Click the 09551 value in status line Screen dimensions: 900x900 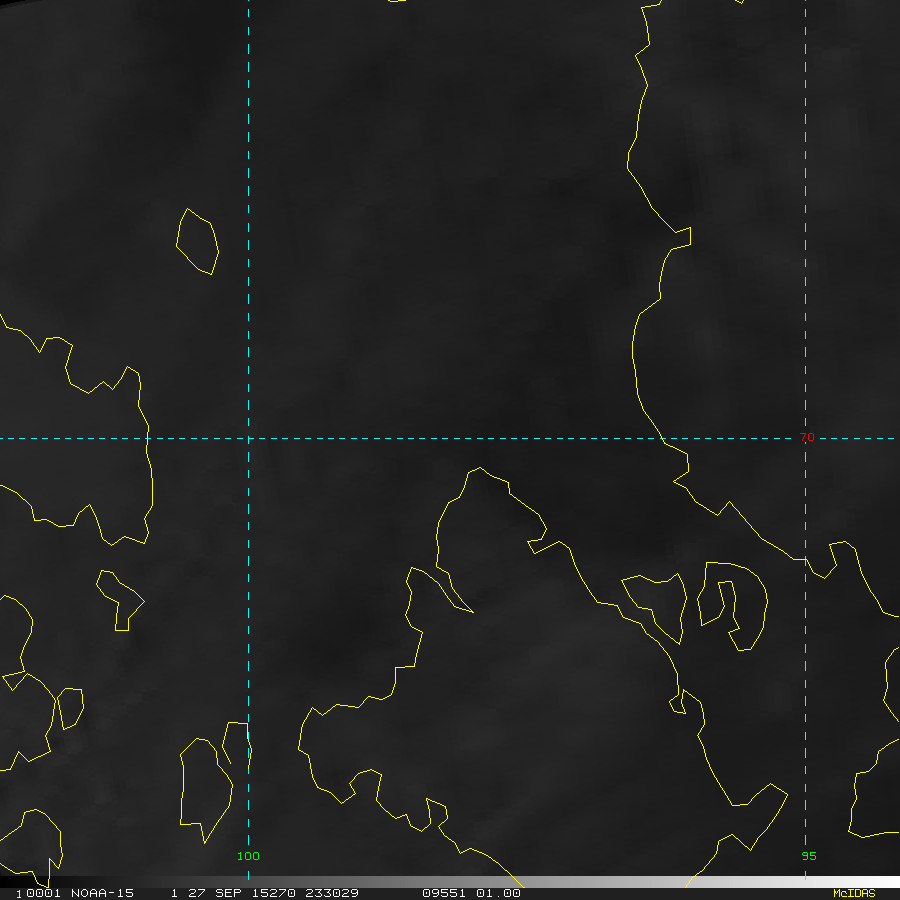tap(442, 893)
